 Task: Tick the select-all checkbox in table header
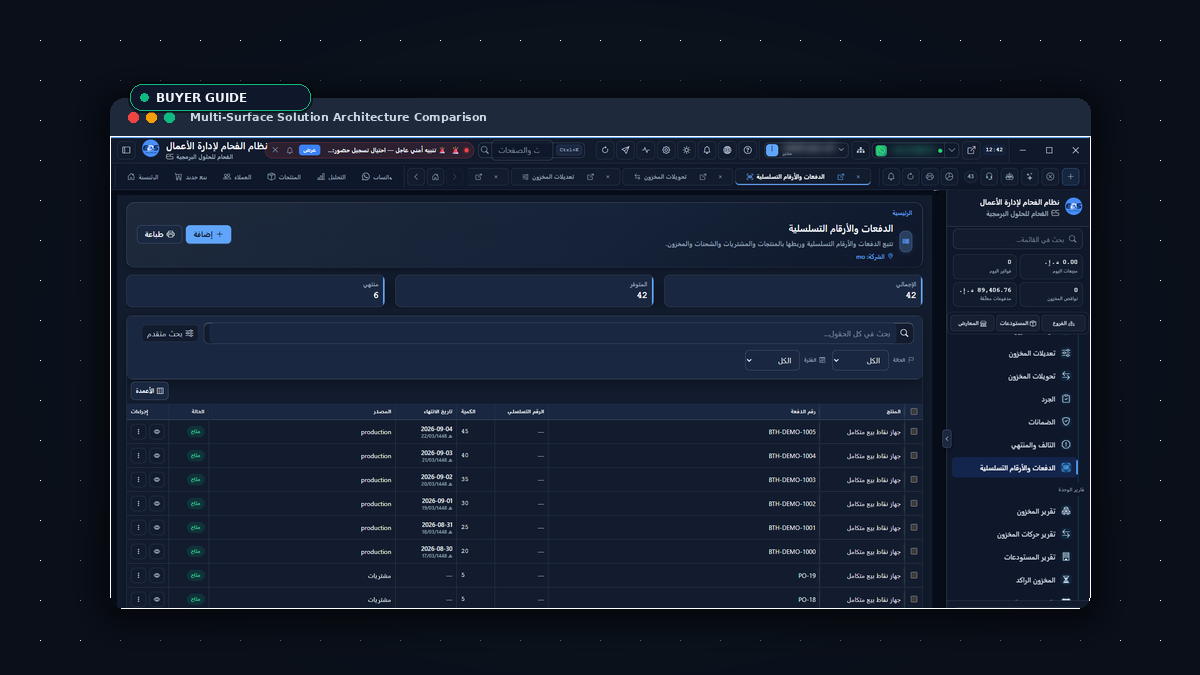tap(913, 411)
